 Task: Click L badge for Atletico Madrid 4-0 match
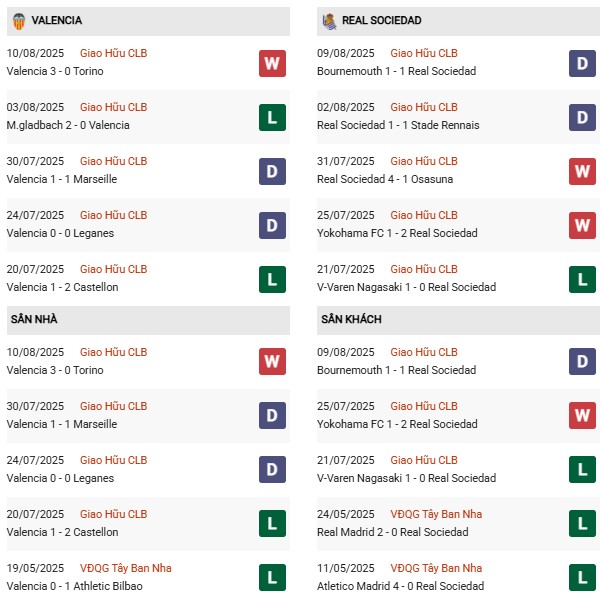click(x=582, y=576)
